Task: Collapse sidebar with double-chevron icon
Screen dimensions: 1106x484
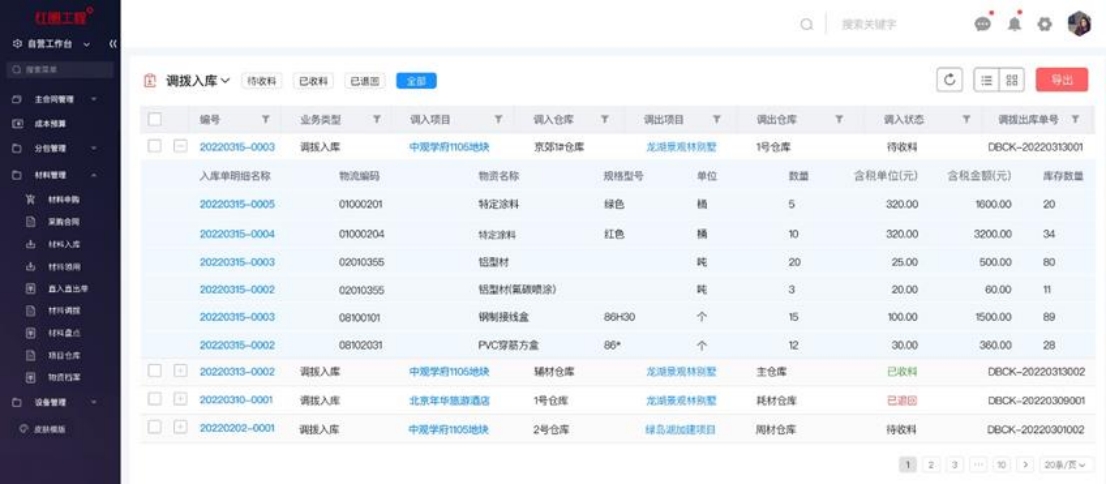Action: pyautogui.click(x=113, y=44)
